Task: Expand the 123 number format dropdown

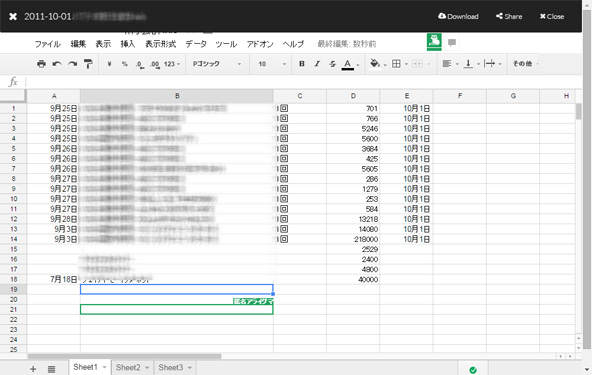Action: coord(172,64)
